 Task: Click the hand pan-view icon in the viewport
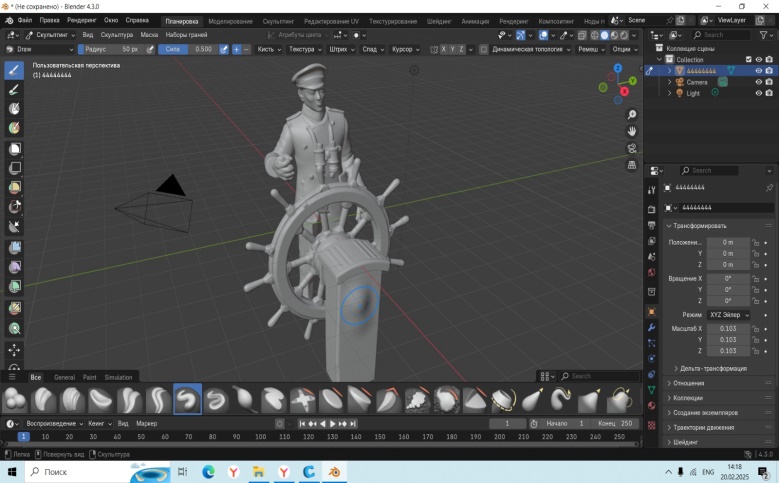click(631, 132)
